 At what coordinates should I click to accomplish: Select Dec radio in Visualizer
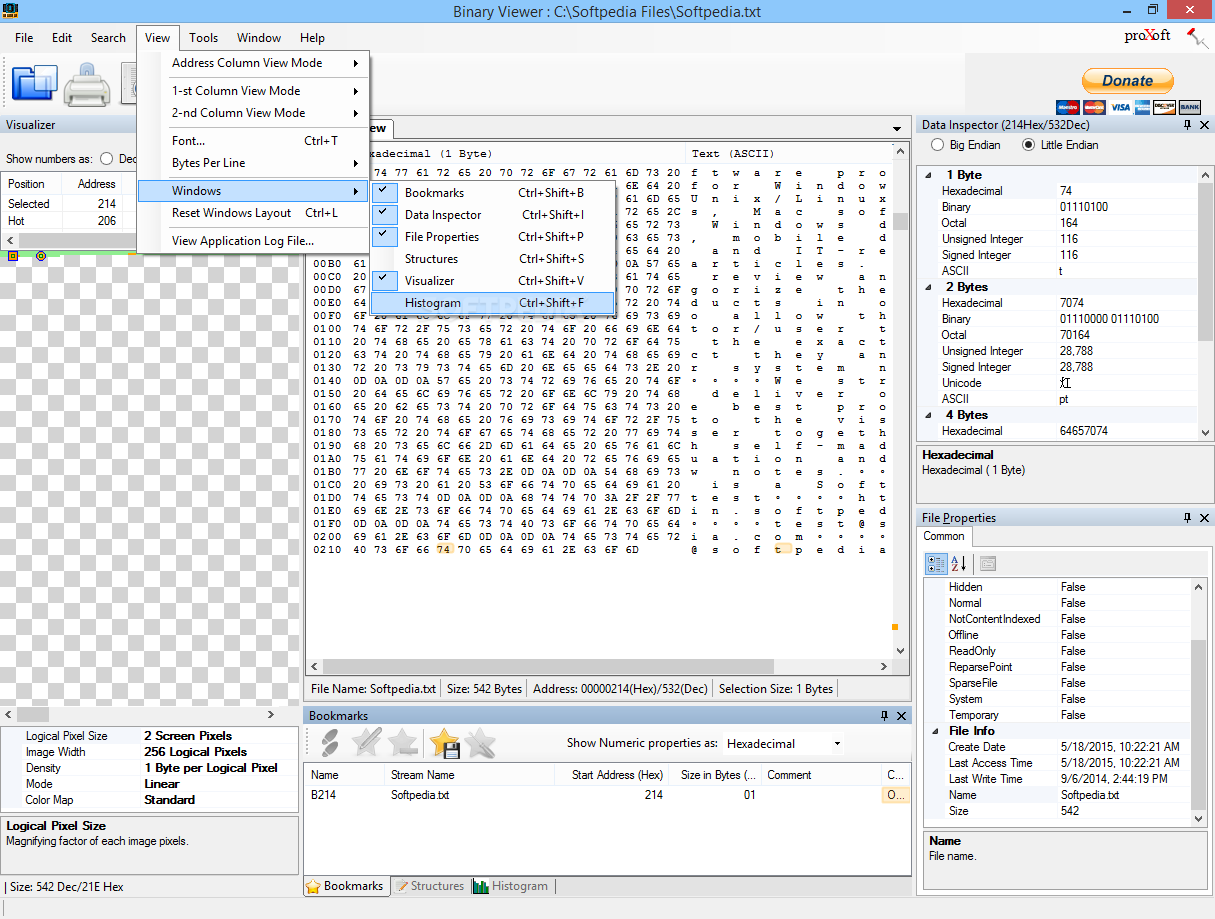(107, 159)
